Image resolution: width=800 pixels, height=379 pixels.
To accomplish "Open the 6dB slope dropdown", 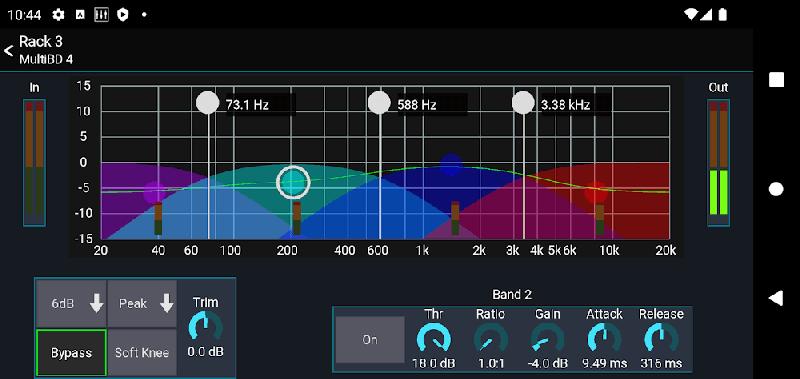I will click(x=71, y=304).
